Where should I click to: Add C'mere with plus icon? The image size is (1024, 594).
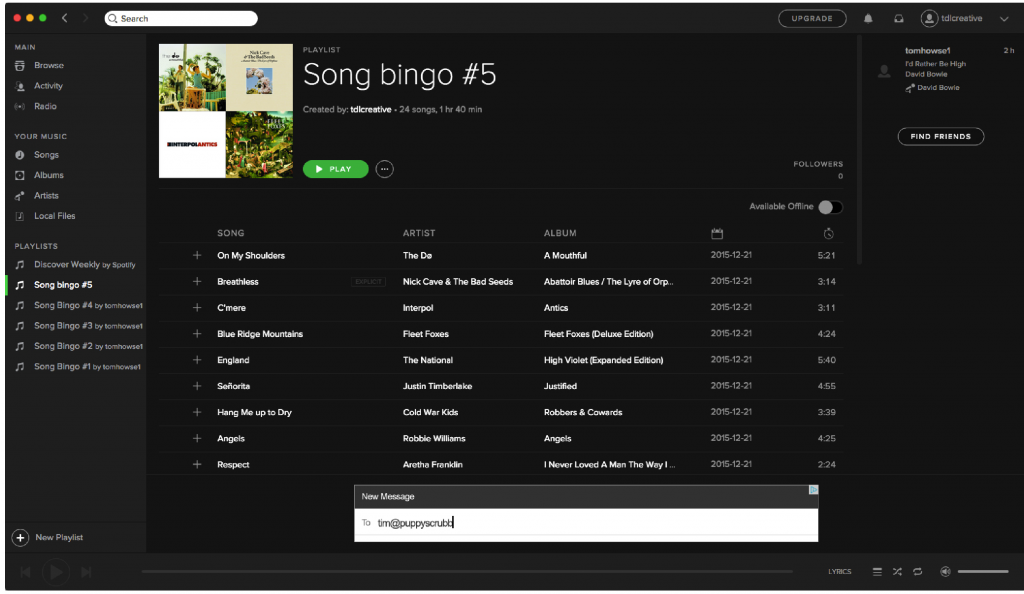(x=197, y=307)
